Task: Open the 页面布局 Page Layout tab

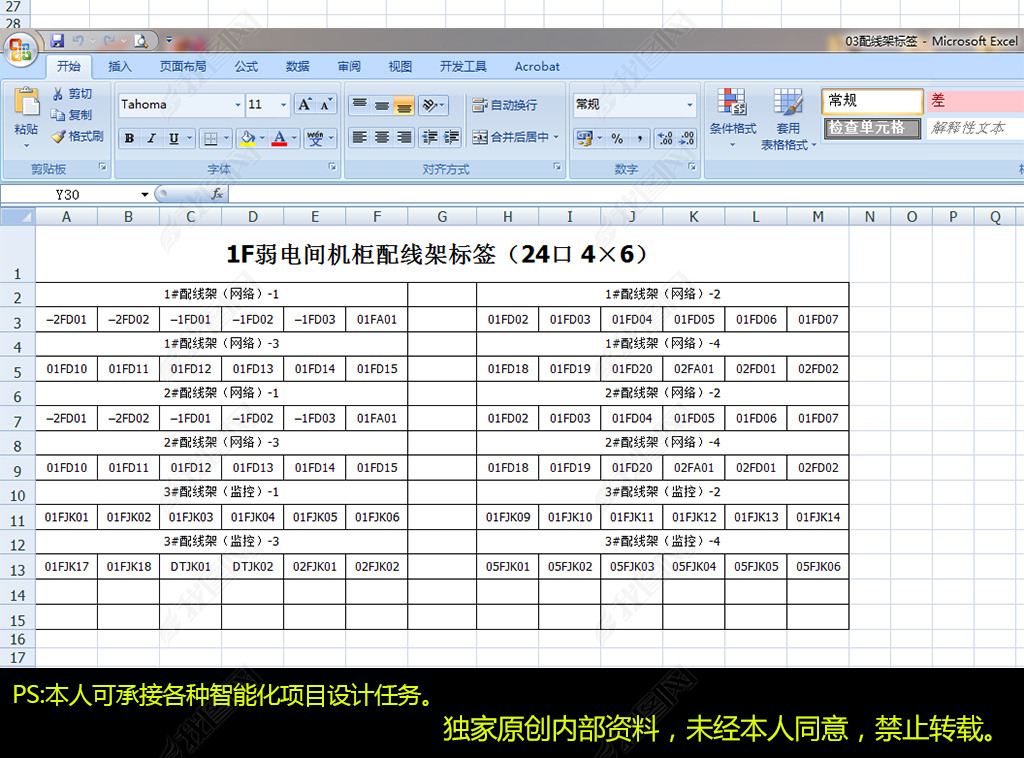Action: tap(183, 67)
